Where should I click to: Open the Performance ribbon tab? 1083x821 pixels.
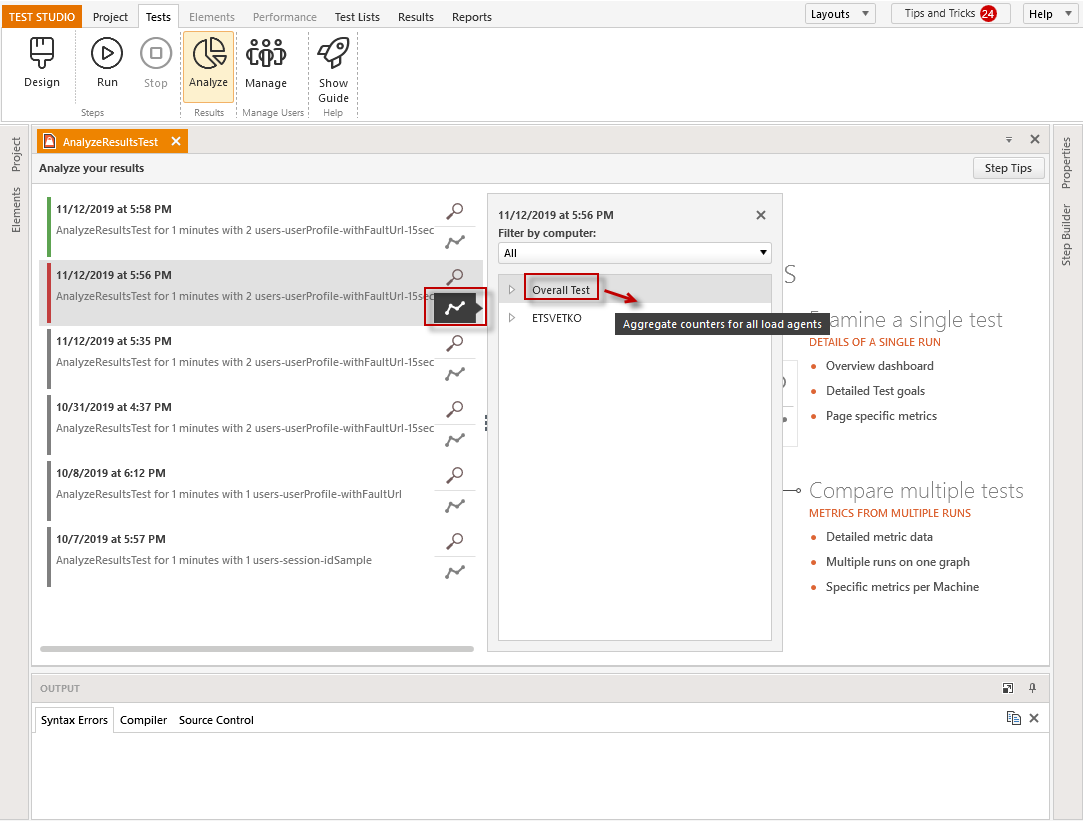pyautogui.click(x=285, y=17)
